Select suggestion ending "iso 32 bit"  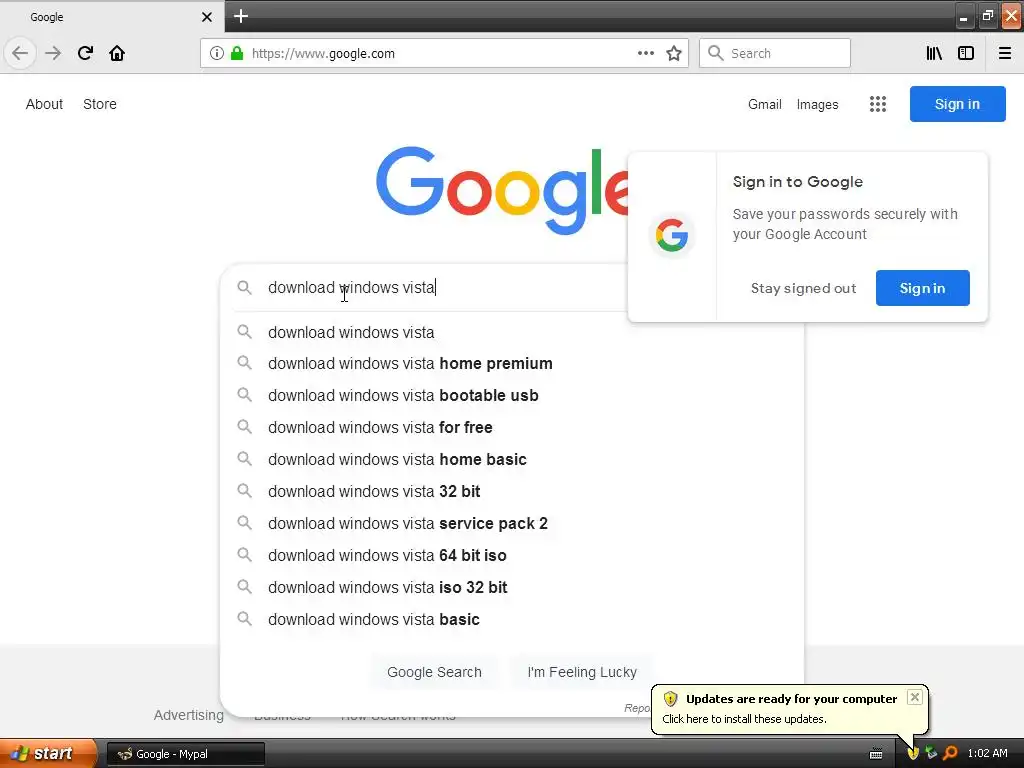click(x=512, y=588)
